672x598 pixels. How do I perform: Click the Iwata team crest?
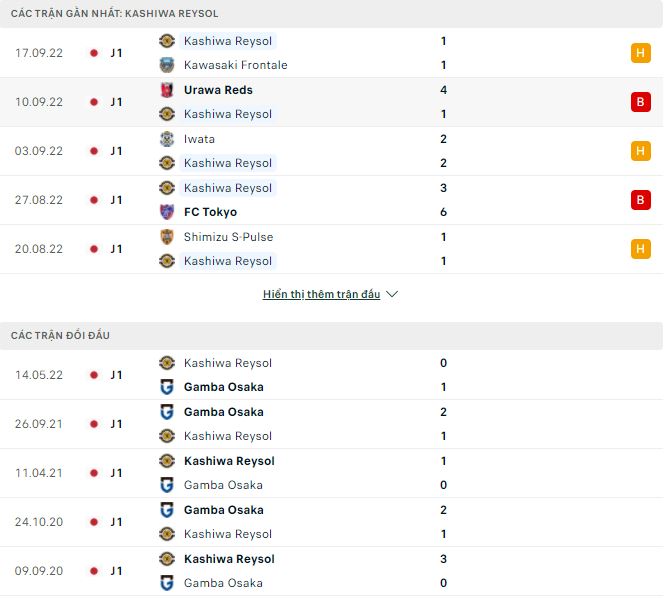pos(167,139)
